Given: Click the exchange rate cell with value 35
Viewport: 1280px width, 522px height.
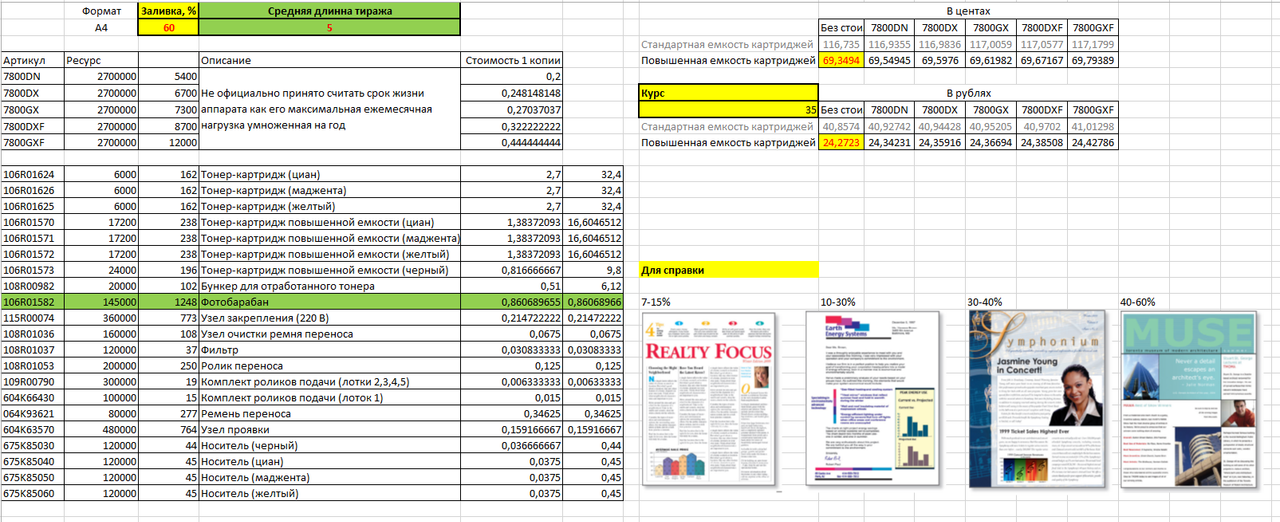Looking at the screenshot, I should coord(729,110).
